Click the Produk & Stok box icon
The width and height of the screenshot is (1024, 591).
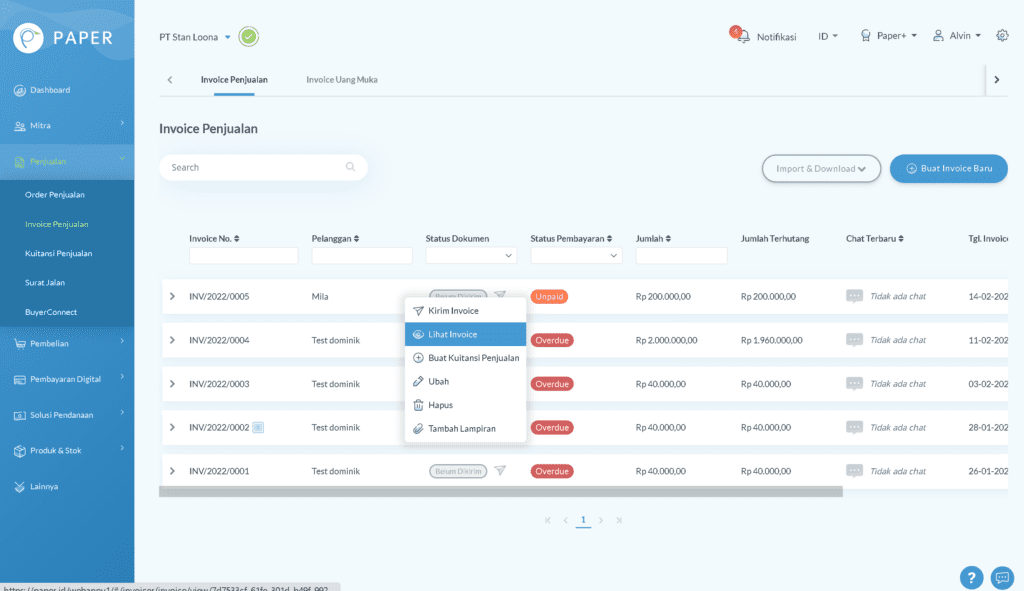[x=18, y=451]
